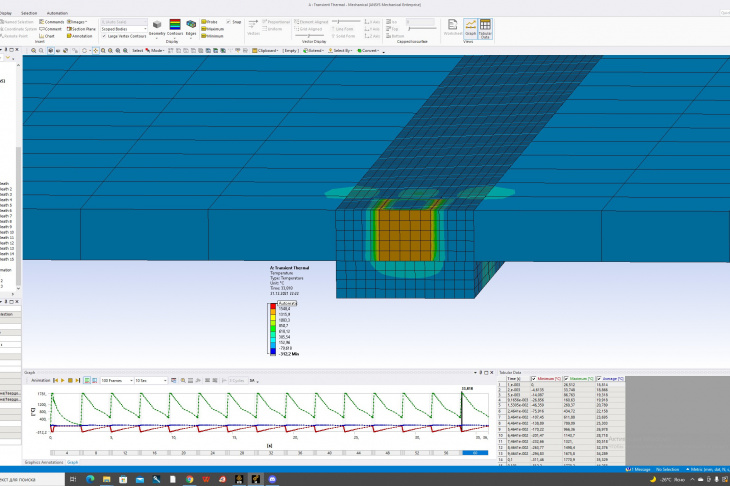Image resolution: width=730 pixels, height=486 pixels.
Task: Click the Maximum result button
Action: tap(212, 29)
